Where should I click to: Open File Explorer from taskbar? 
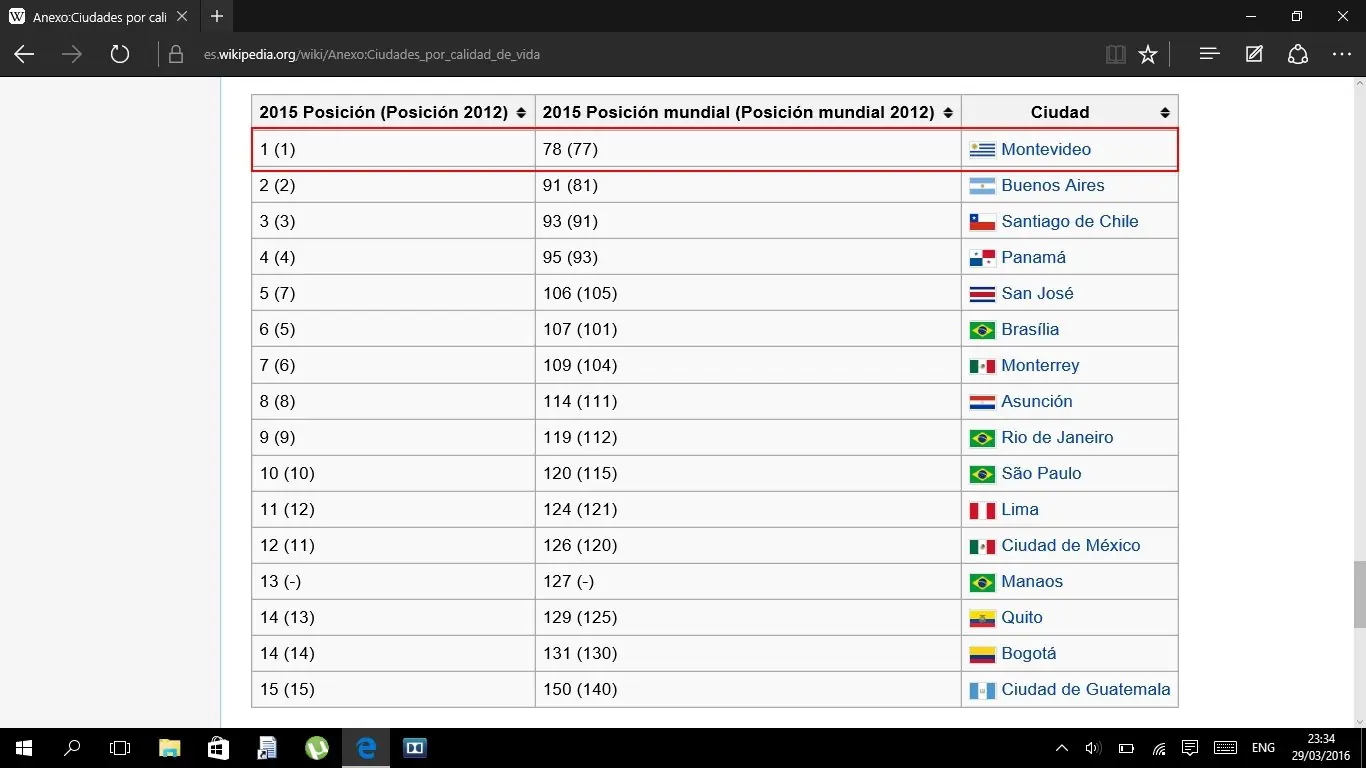coord(169,747)
